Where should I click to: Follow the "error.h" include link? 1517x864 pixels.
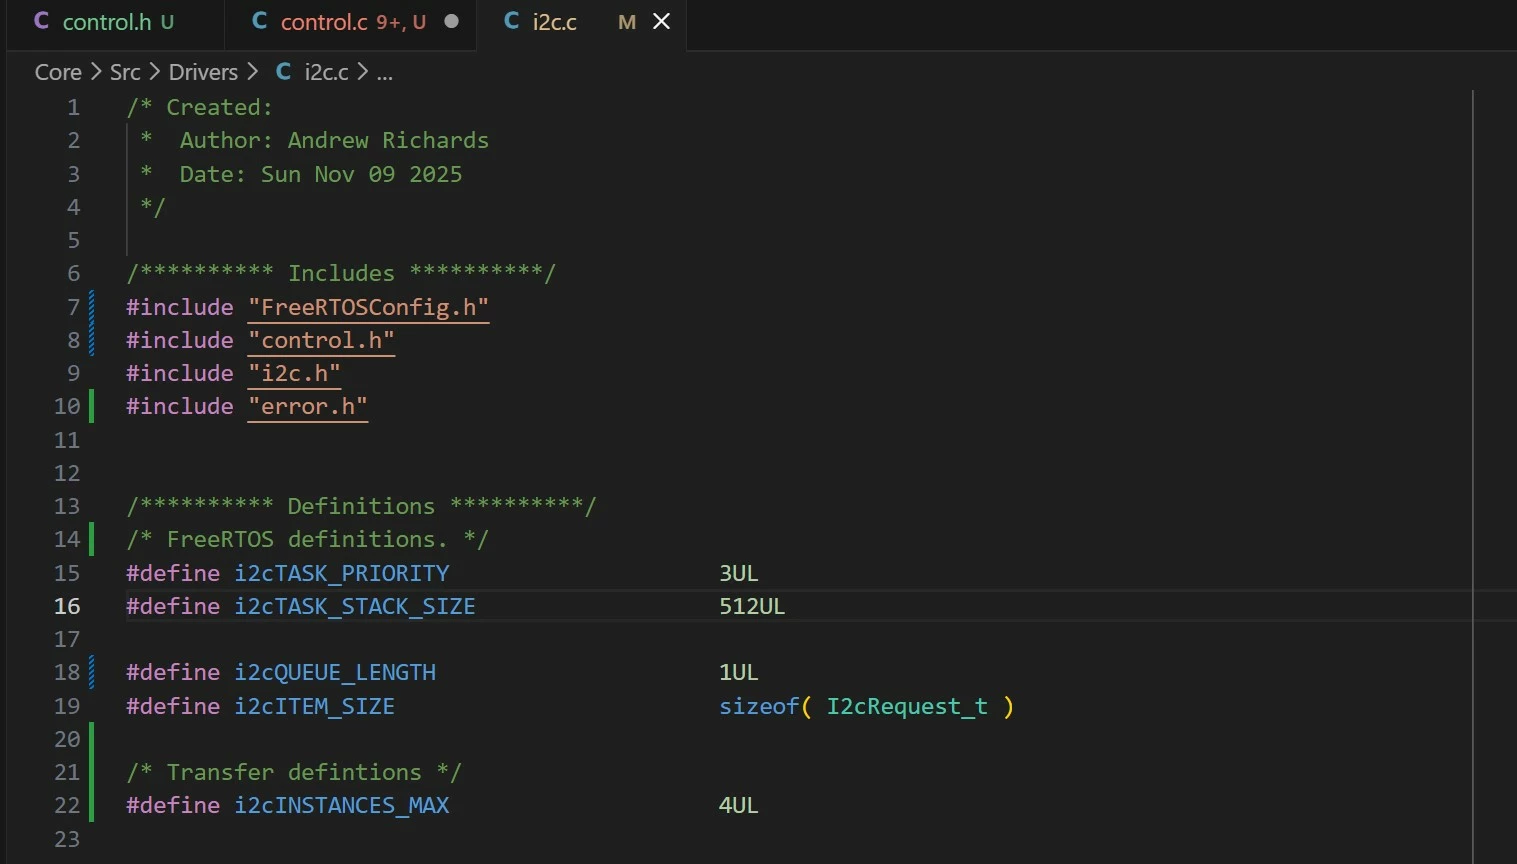308,406
